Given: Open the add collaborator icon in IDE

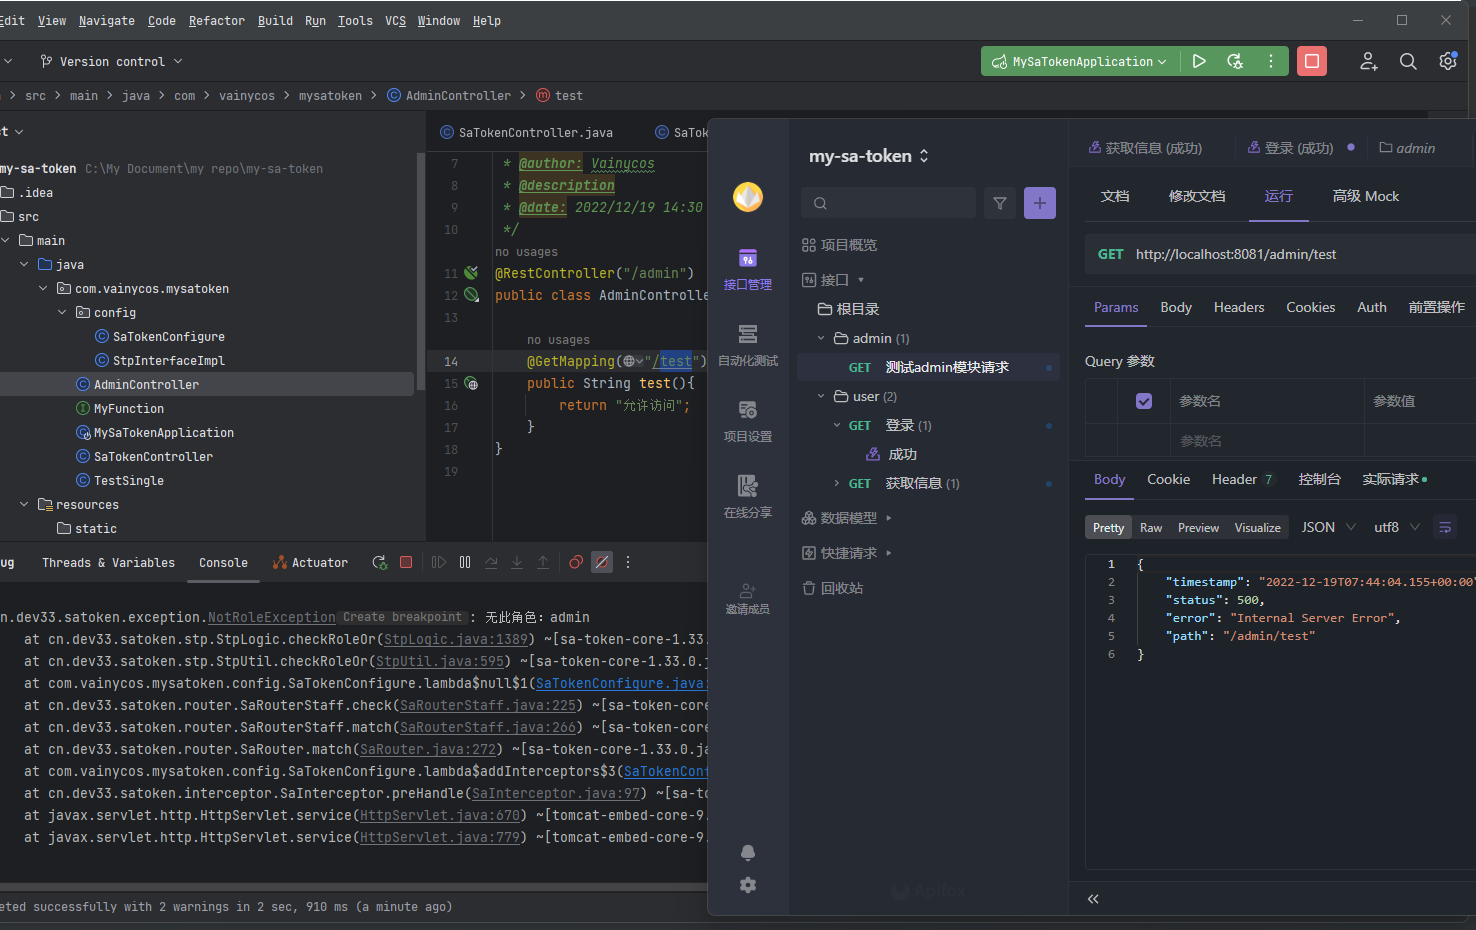Looking at the screenshot, I should click(1369, 61).
